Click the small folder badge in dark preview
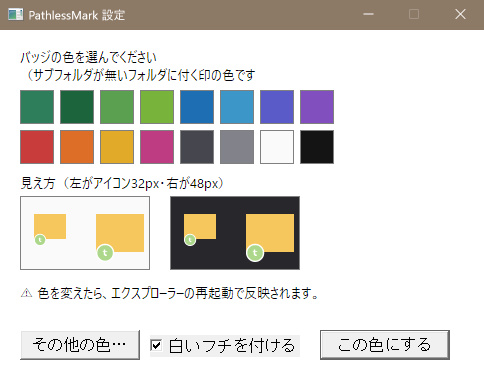Viewport: 484px width, 381px height. [190, 239]
